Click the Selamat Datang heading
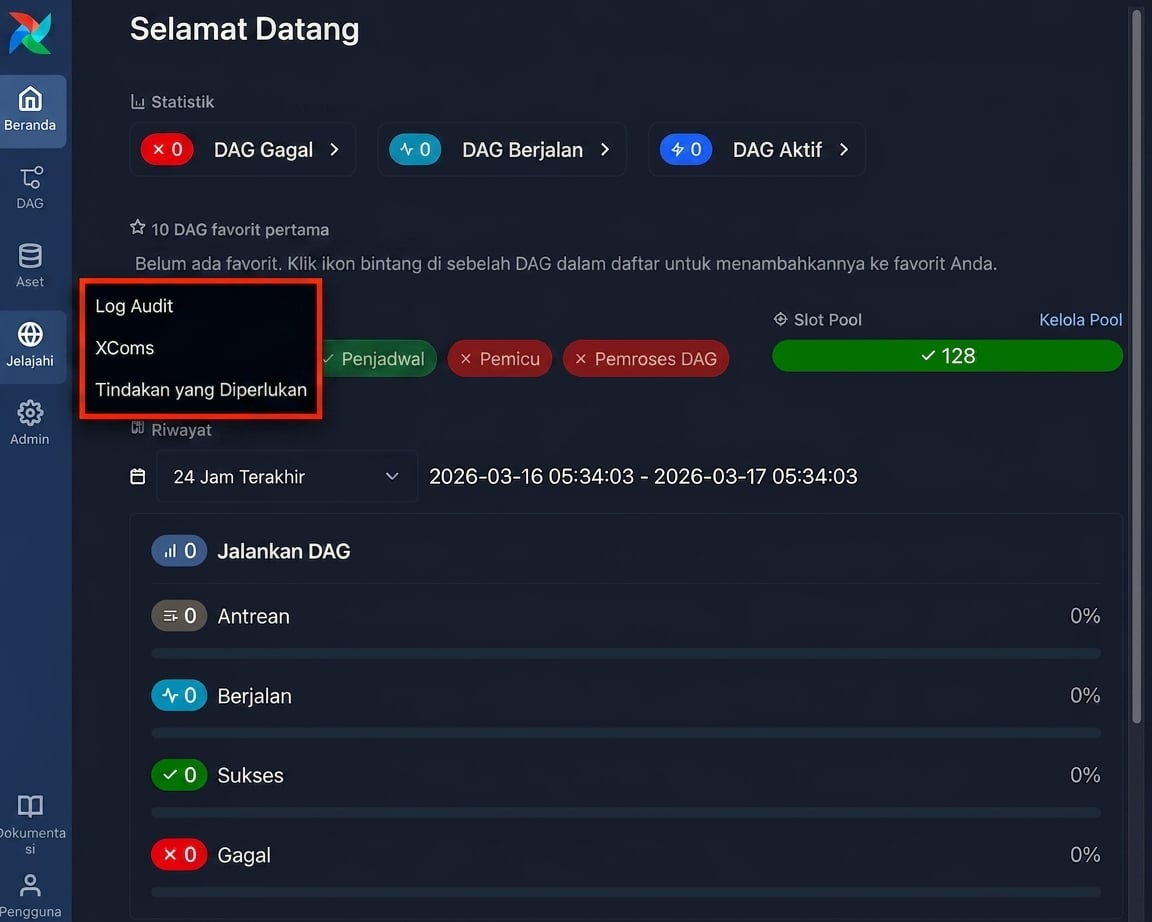The image size is (1152, 922). click(245, 29)
